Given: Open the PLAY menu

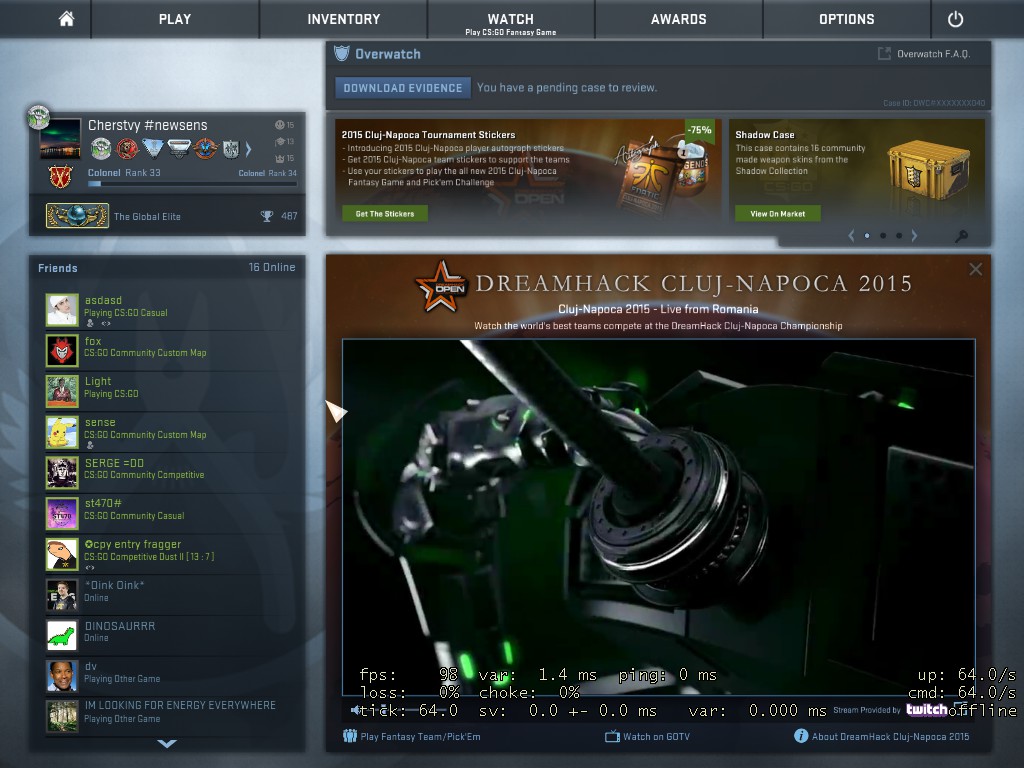Looking at the screenshot, I should pos(175,19).
